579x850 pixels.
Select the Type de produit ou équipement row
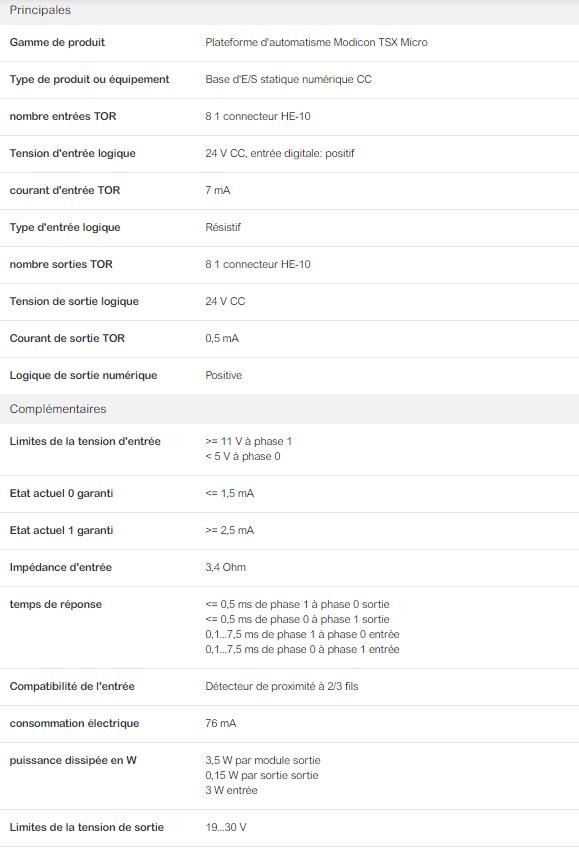click(290, 80)
